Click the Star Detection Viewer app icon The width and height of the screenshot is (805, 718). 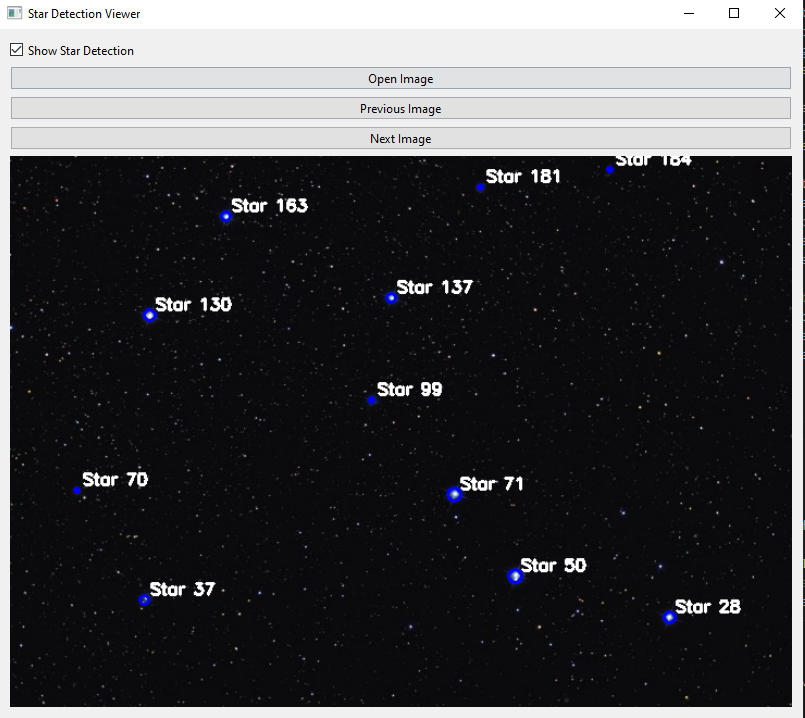pyautogui.click(x=14, y=13)
